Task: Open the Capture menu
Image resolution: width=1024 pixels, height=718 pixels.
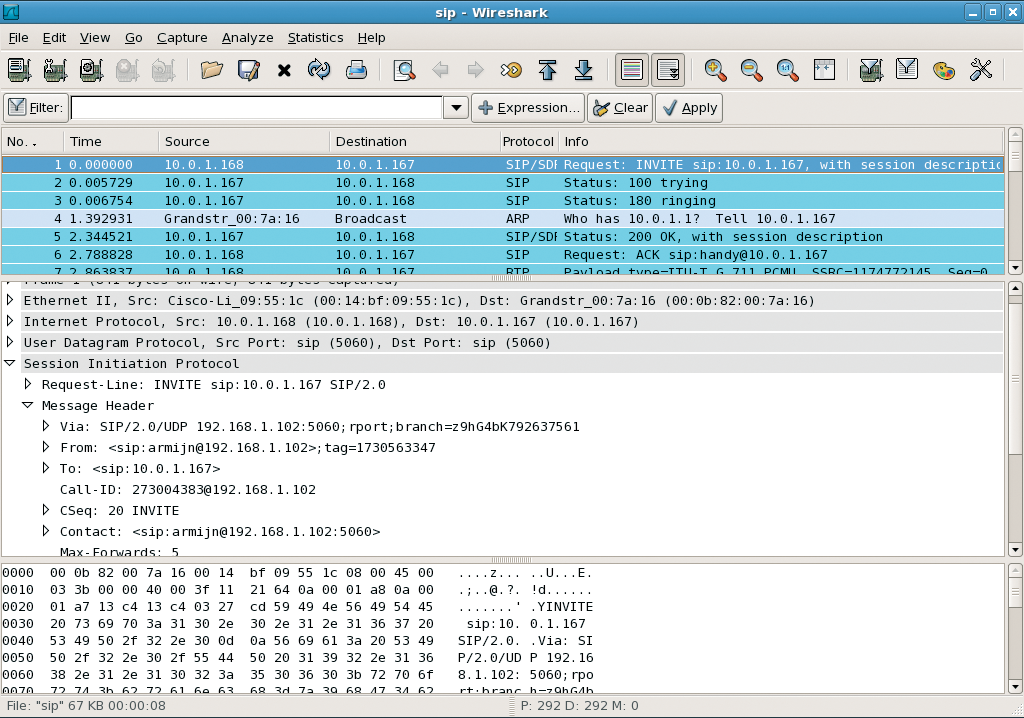Action: [x=182, y=38]
